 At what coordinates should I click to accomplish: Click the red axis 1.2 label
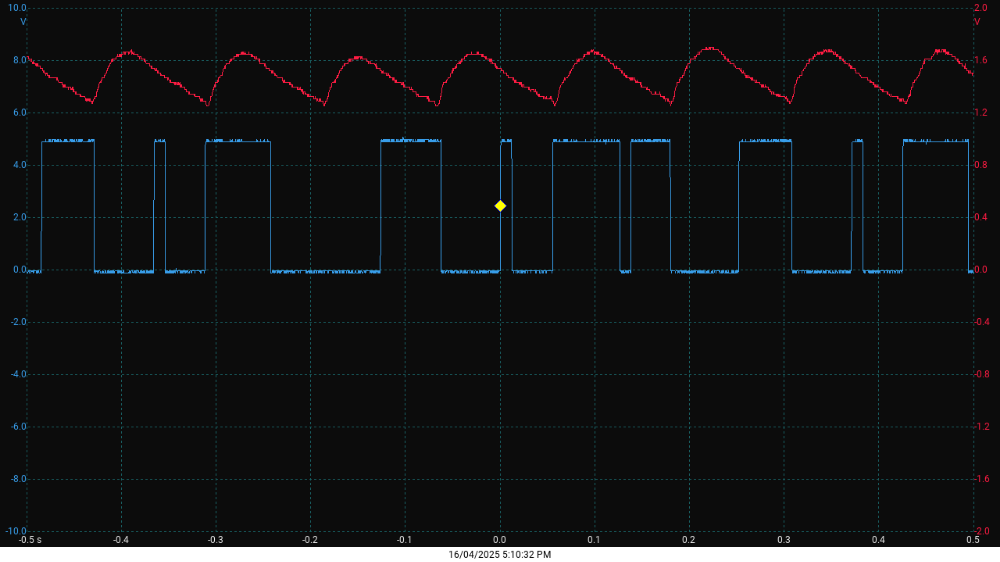pyautogui.click(x=982, y=113)
